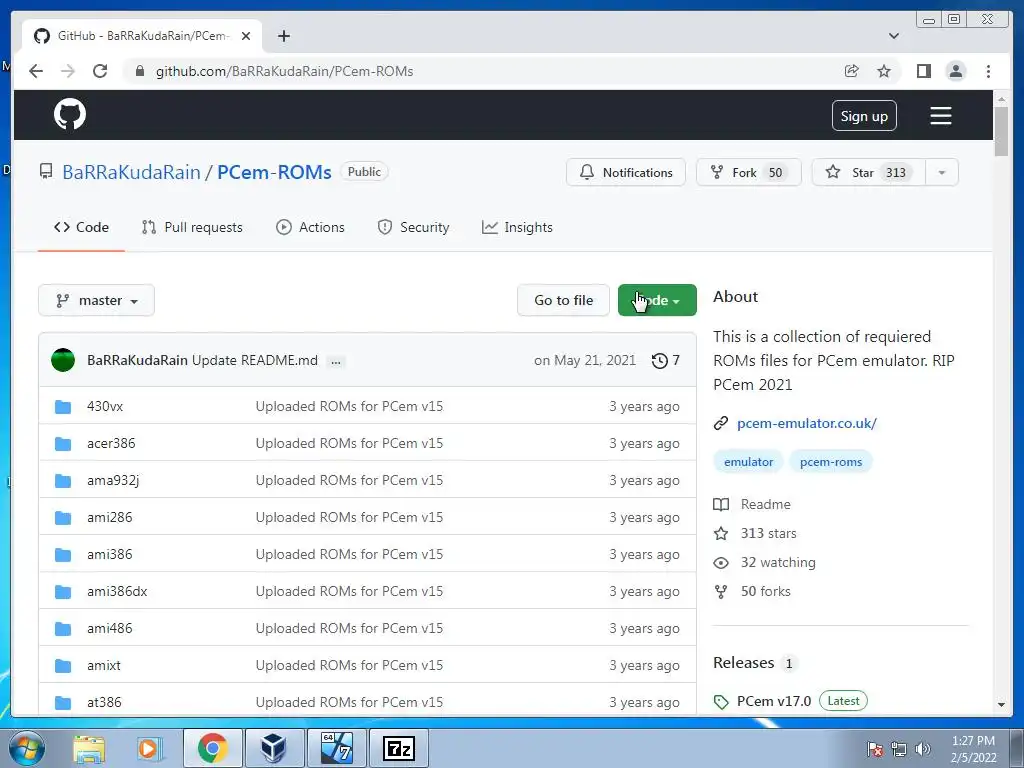Open the 7z taskbar application
The width and height of the screenshot is (1024, 768).
[x=398, y=748]
